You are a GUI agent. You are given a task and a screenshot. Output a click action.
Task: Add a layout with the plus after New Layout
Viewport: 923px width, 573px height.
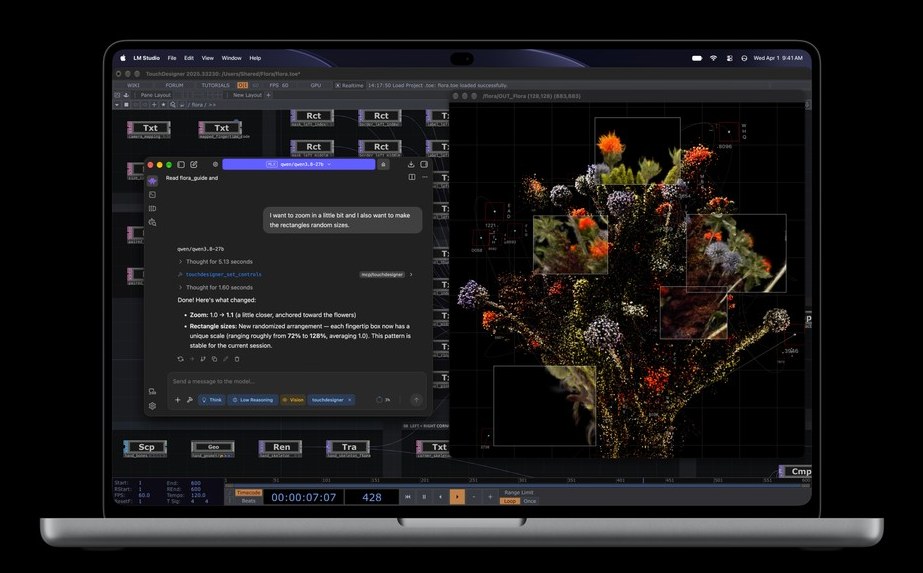click(x=269, y=95)
